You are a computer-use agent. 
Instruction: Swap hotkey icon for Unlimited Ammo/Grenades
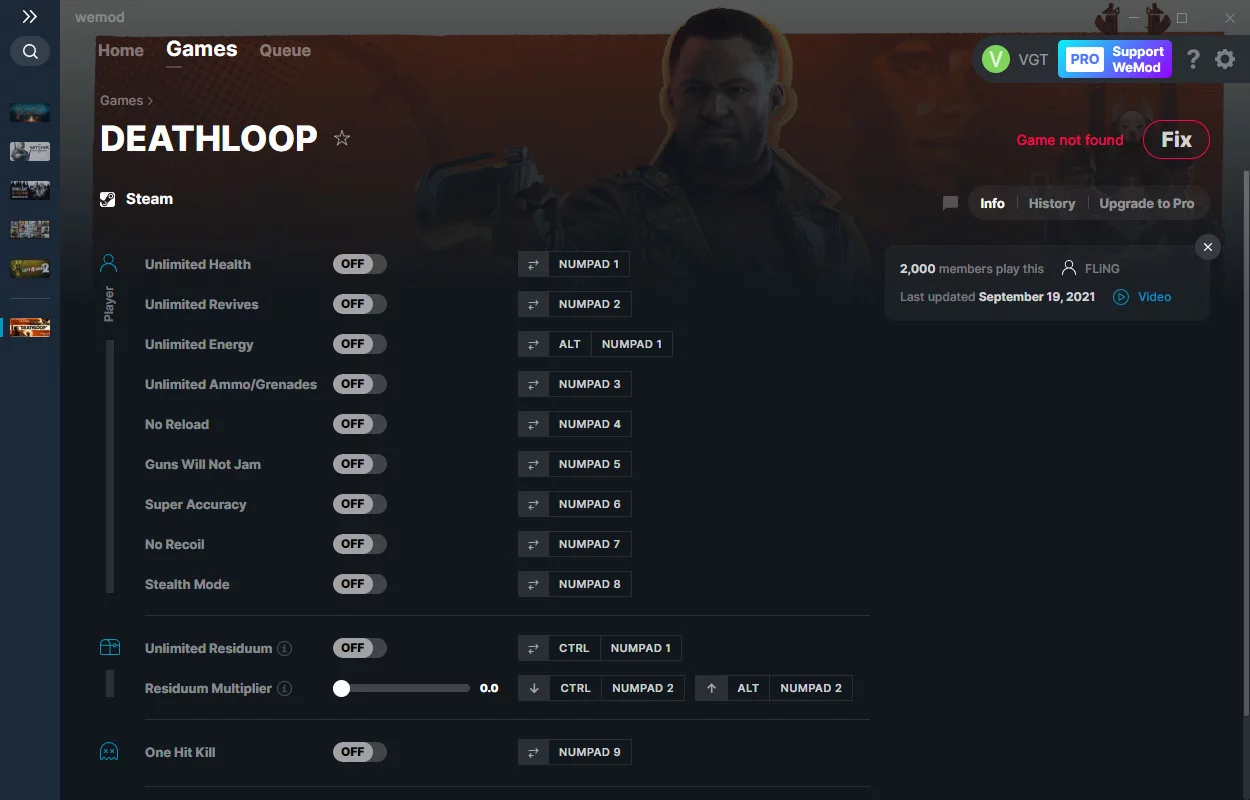click(x=533, y=384)
